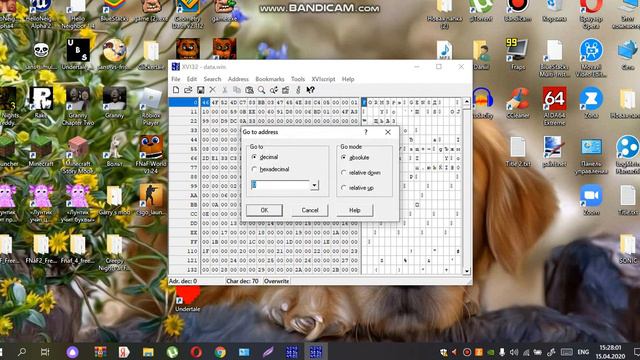Select the Undertale desktop shortcut below the XVI32 window
640x360 pixels.
point(187,299)
